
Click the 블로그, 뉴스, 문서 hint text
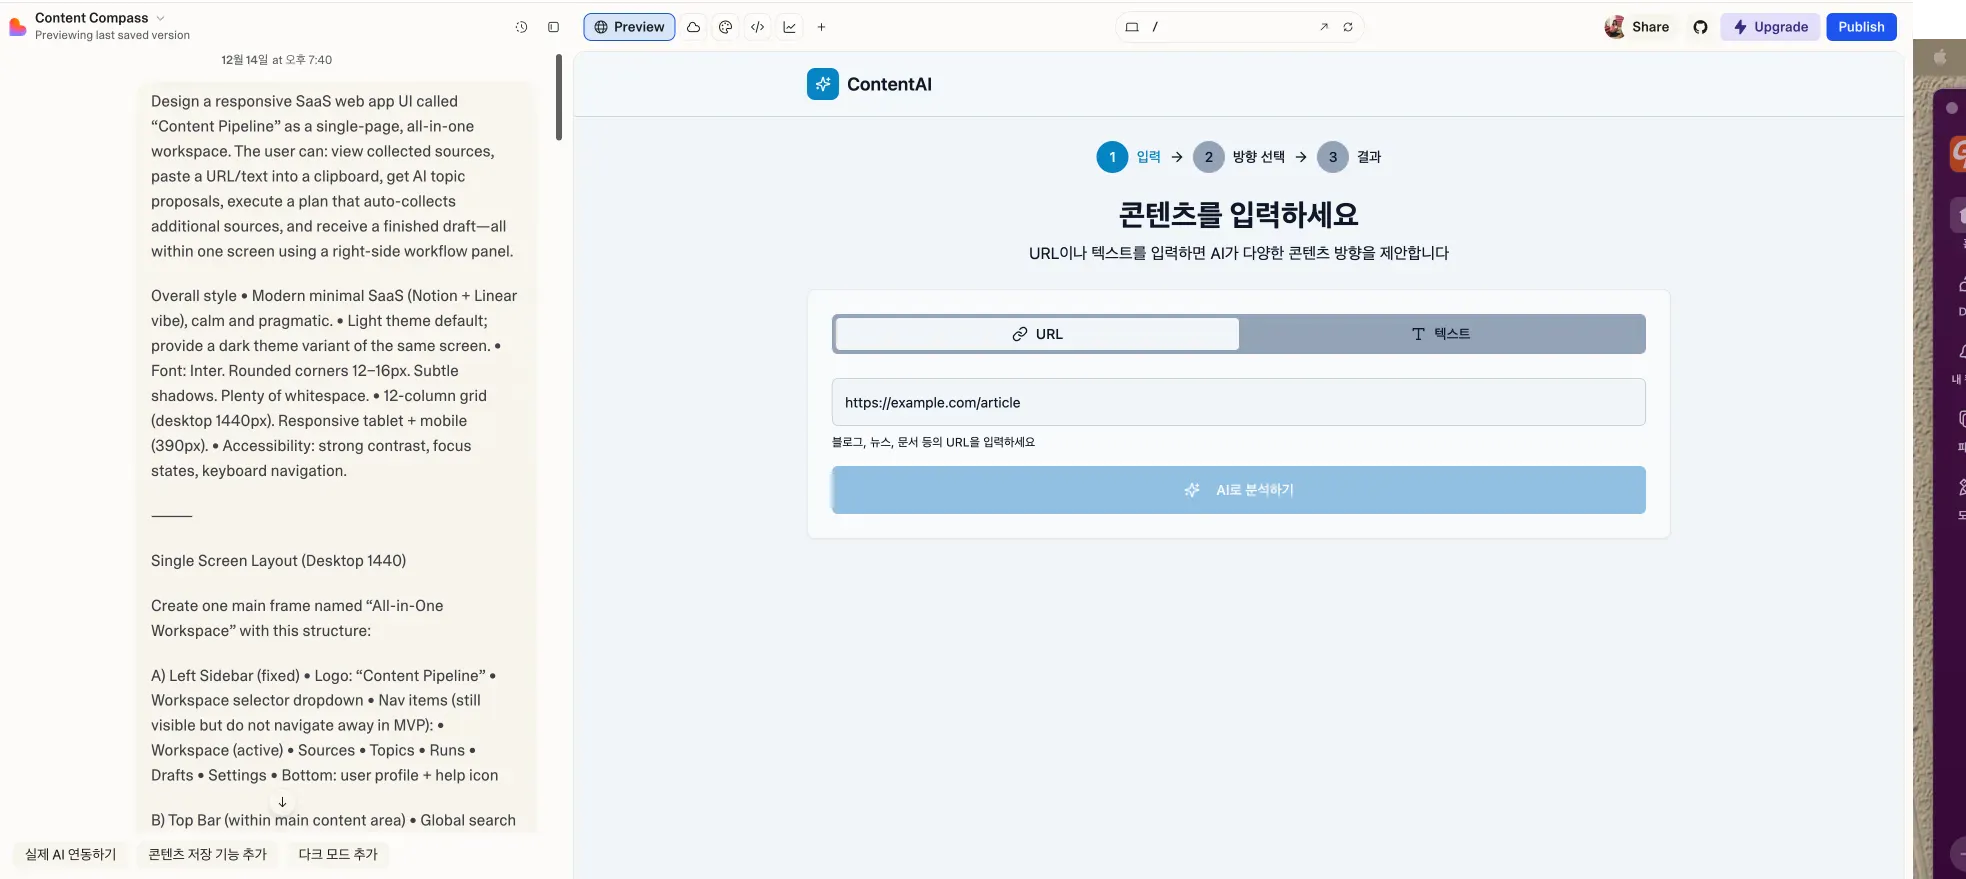[933, 442]
